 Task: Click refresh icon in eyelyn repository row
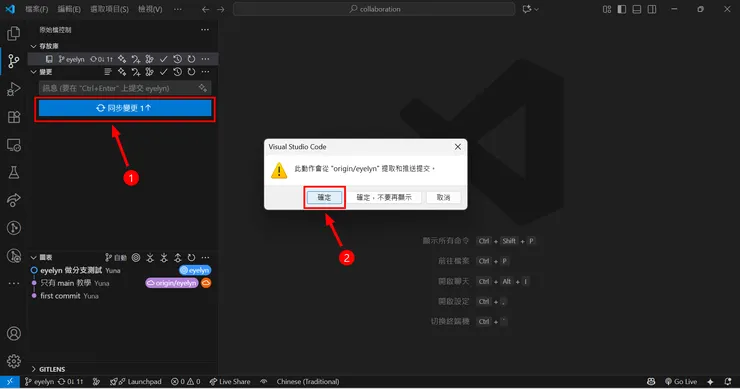coord(191,59)
